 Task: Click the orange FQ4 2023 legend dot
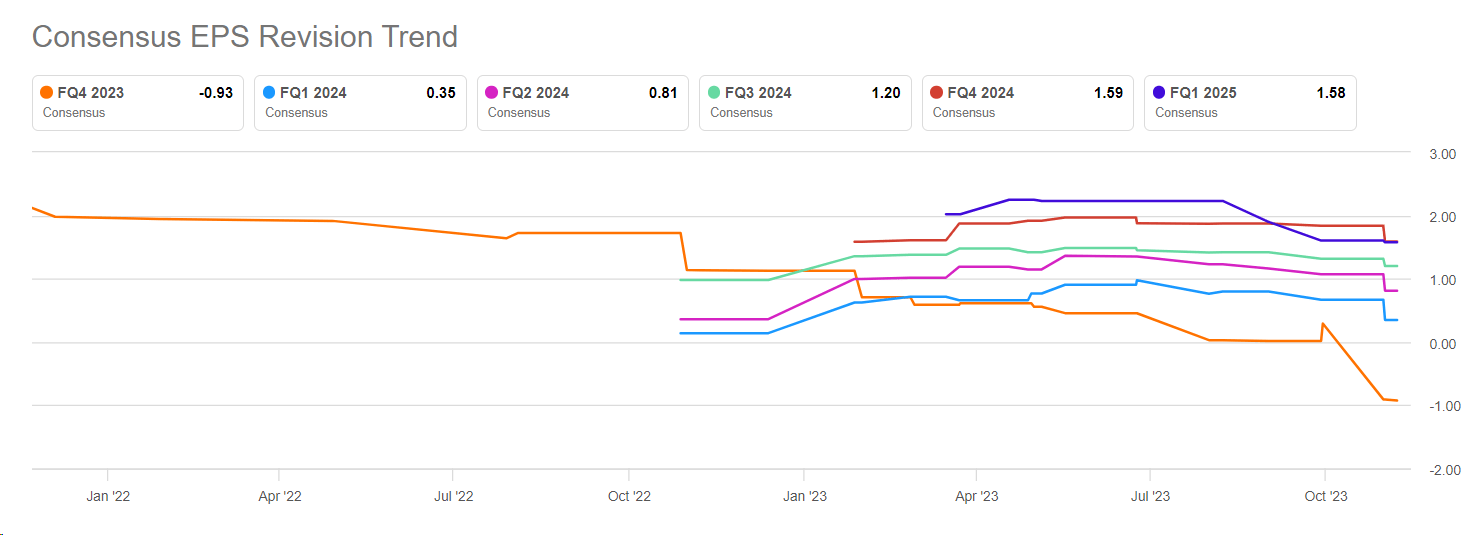[47, 93]
